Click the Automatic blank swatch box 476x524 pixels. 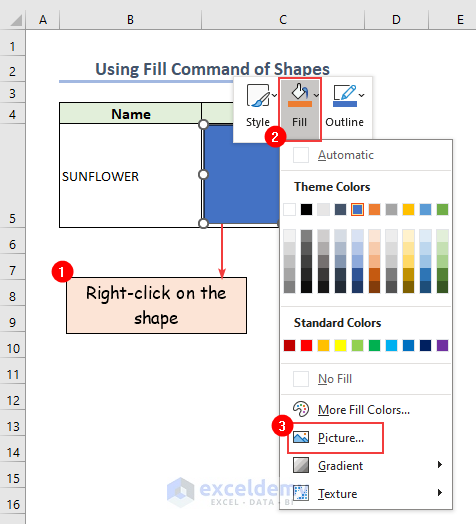click(x=301, y=155)
